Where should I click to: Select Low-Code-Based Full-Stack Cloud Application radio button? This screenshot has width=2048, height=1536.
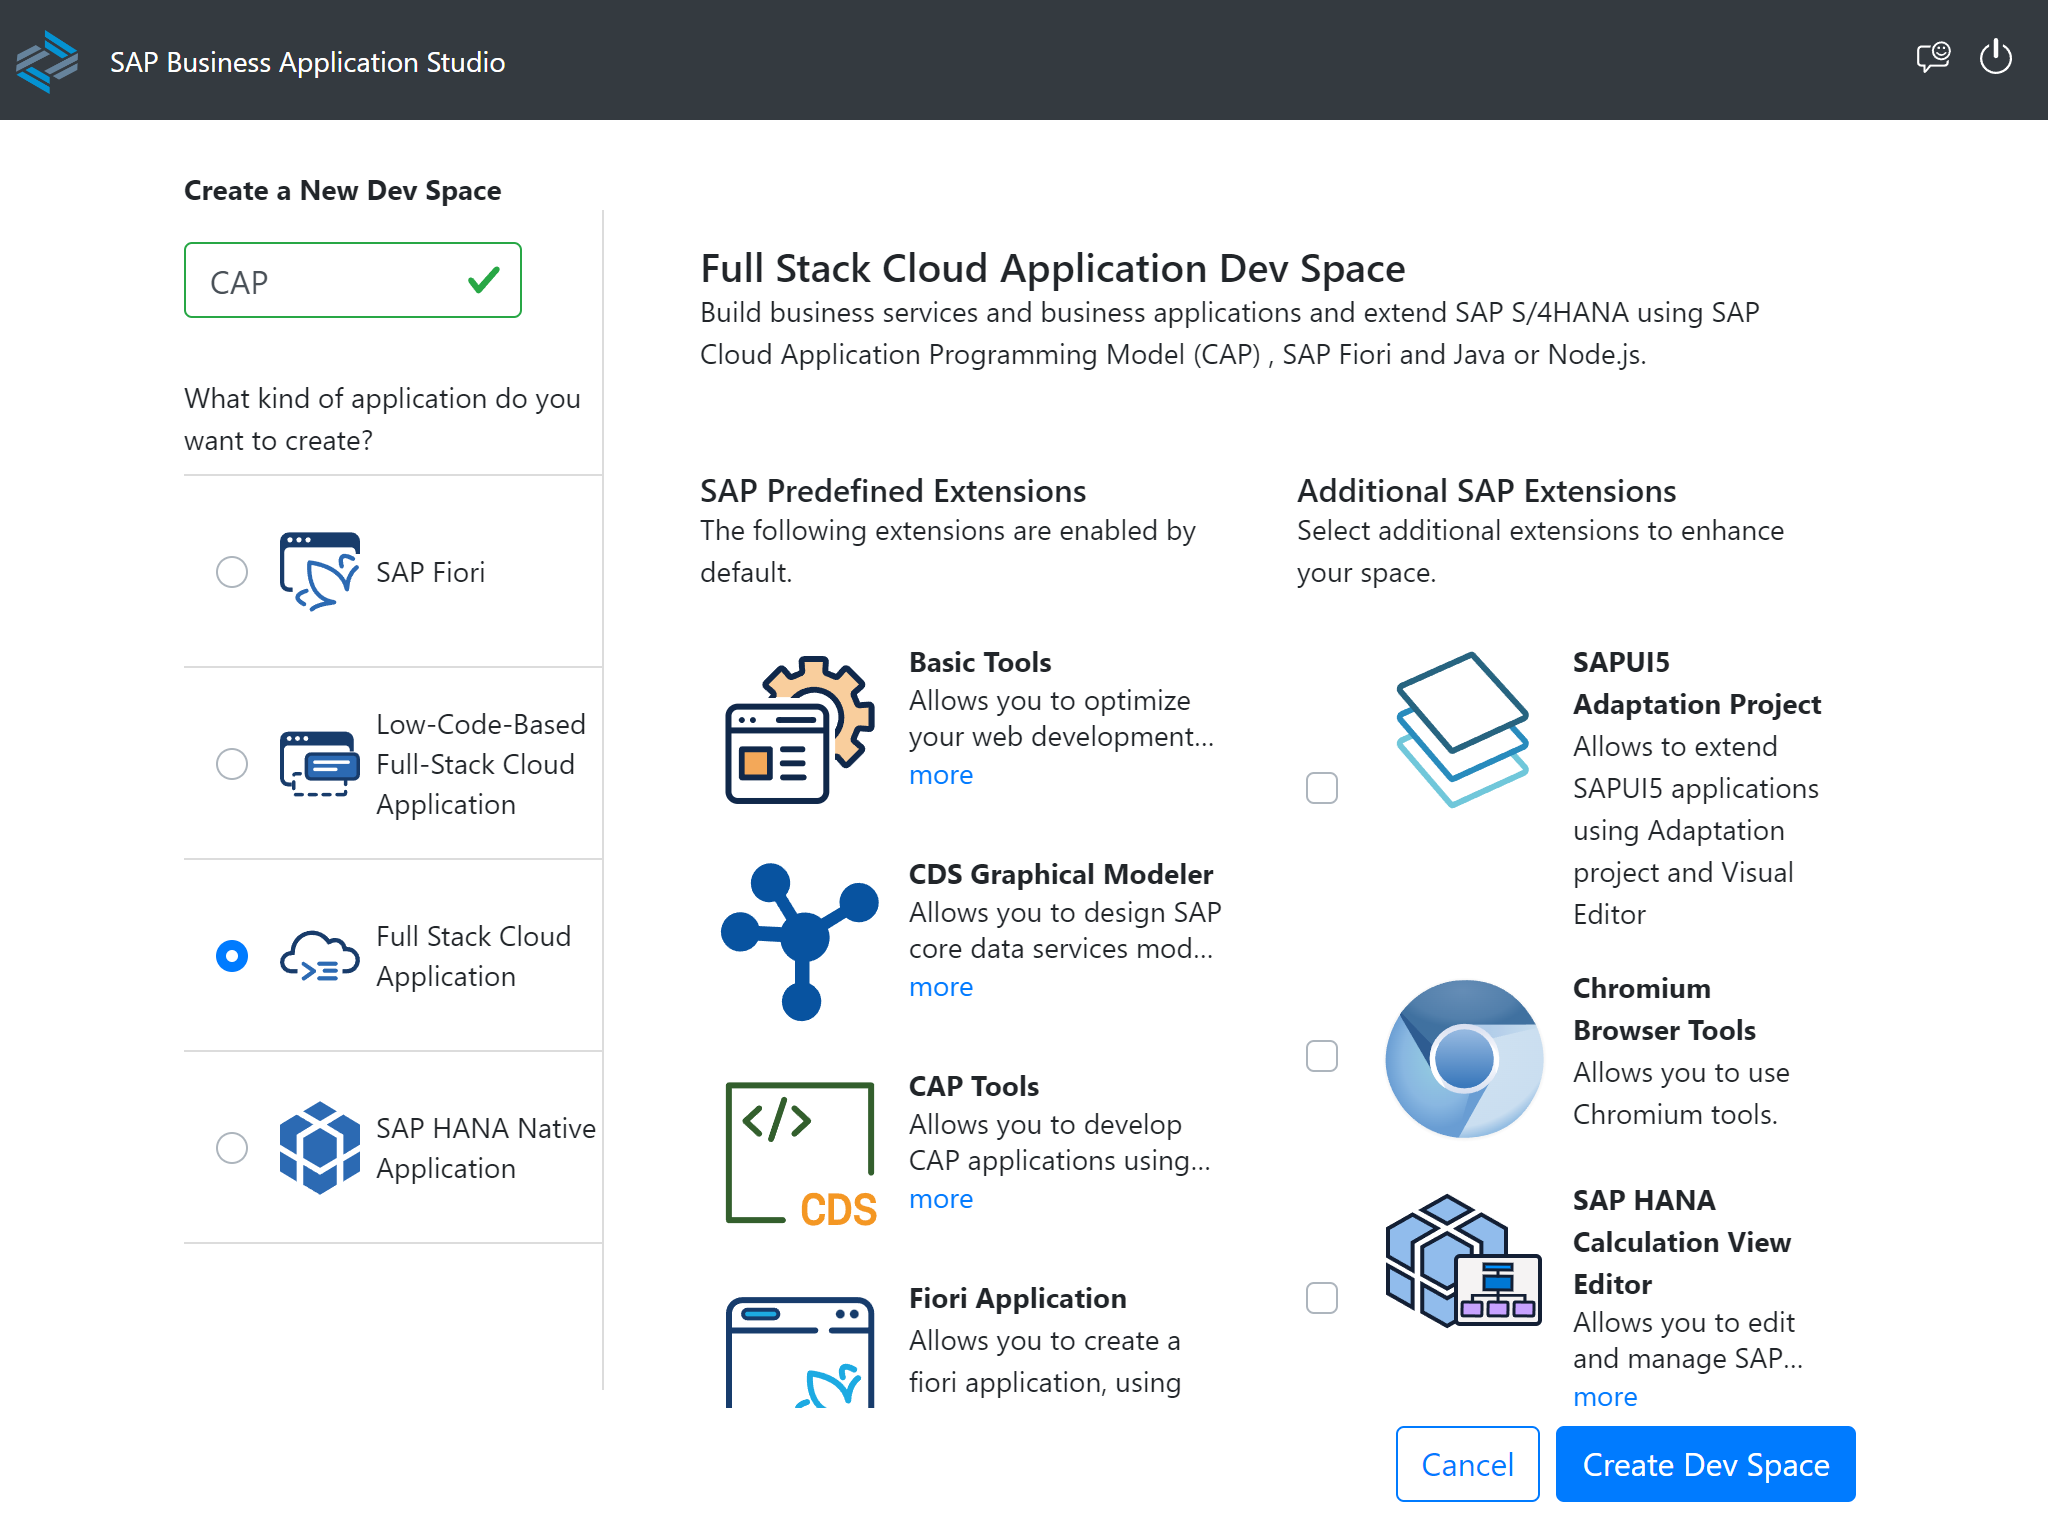point(232,764)
